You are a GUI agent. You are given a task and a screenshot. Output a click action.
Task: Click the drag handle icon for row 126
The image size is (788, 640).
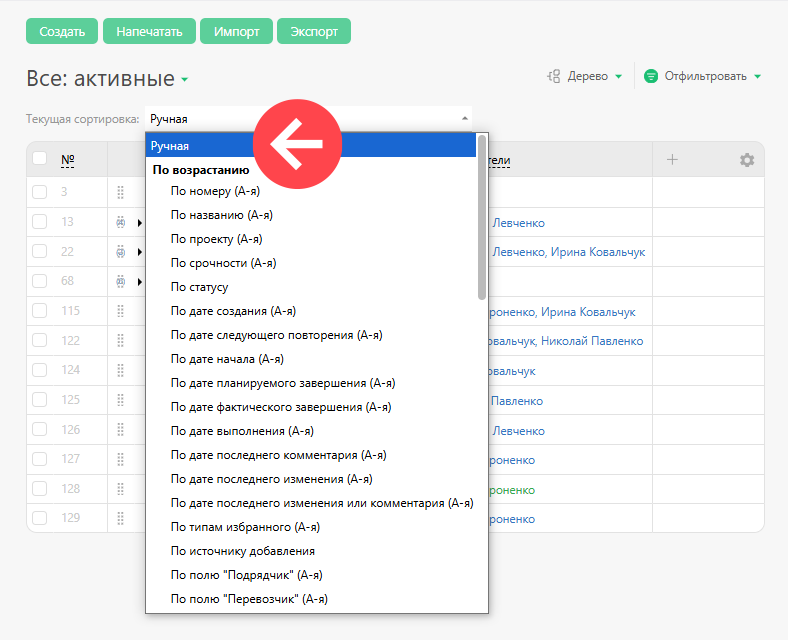121,430
